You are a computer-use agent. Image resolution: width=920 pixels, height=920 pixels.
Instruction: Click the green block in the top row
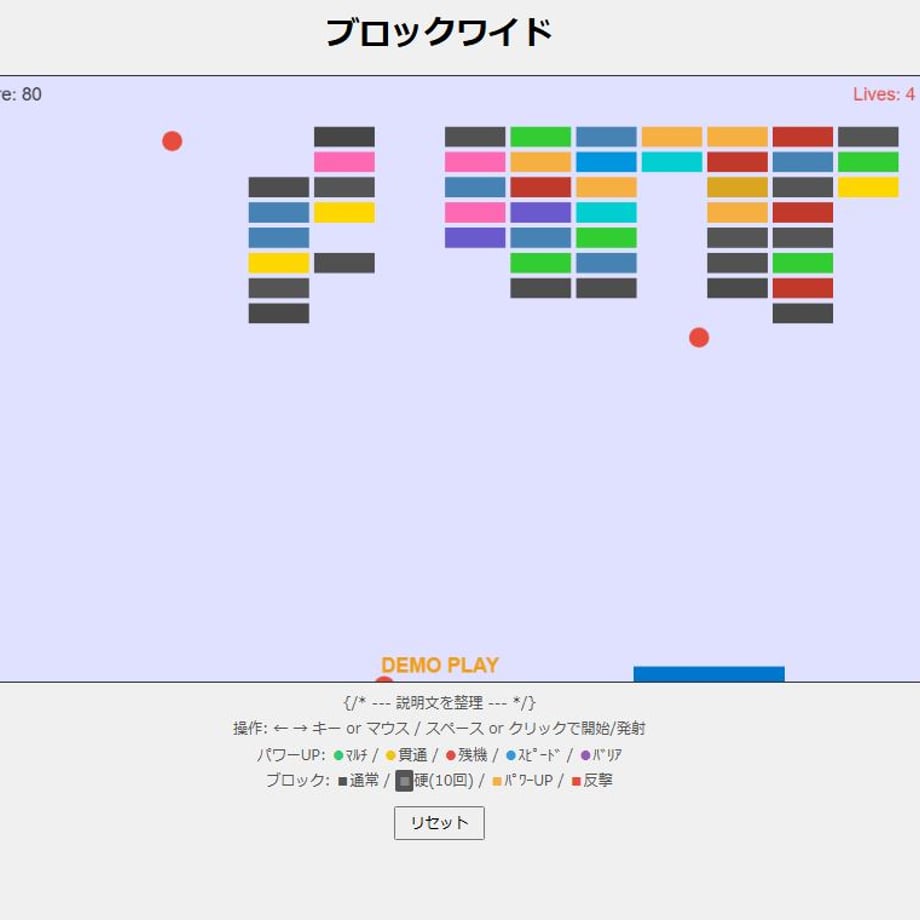coord(540,137)
